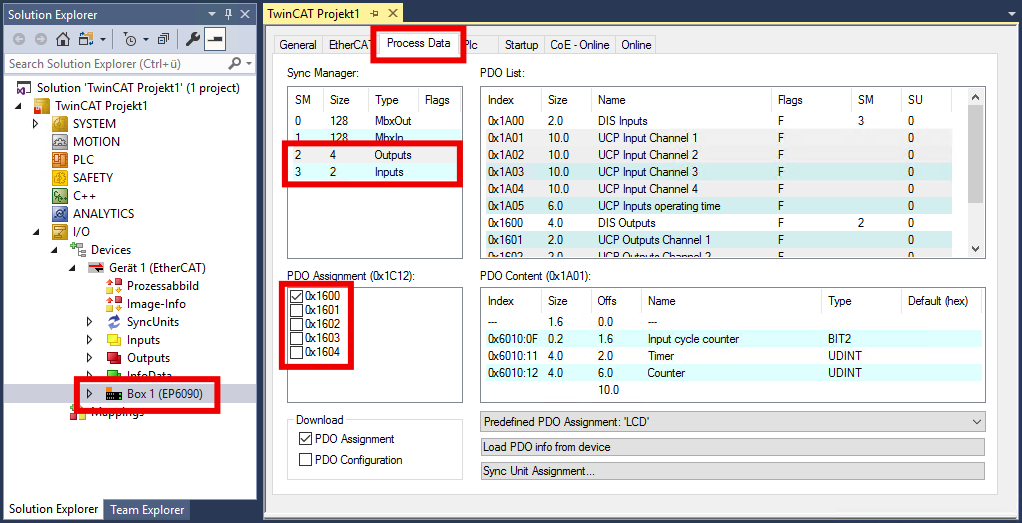
Task: Click the Devices node icon
Action: (78, 250)
